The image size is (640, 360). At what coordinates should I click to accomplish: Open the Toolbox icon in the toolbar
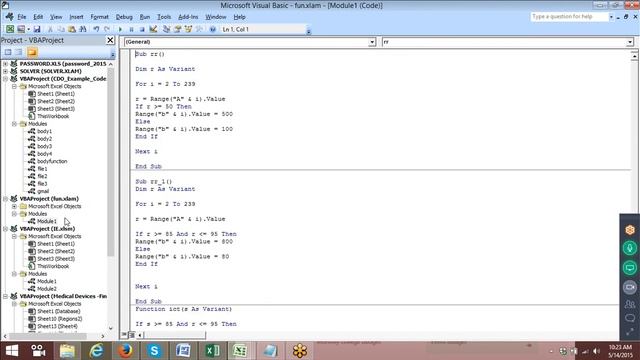[199, 29]
